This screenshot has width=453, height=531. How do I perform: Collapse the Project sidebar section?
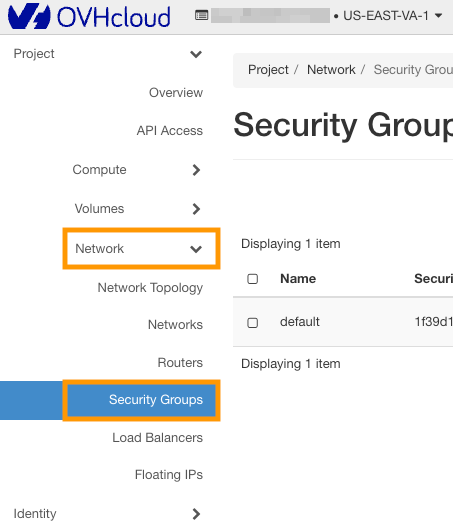click(108, 54)
